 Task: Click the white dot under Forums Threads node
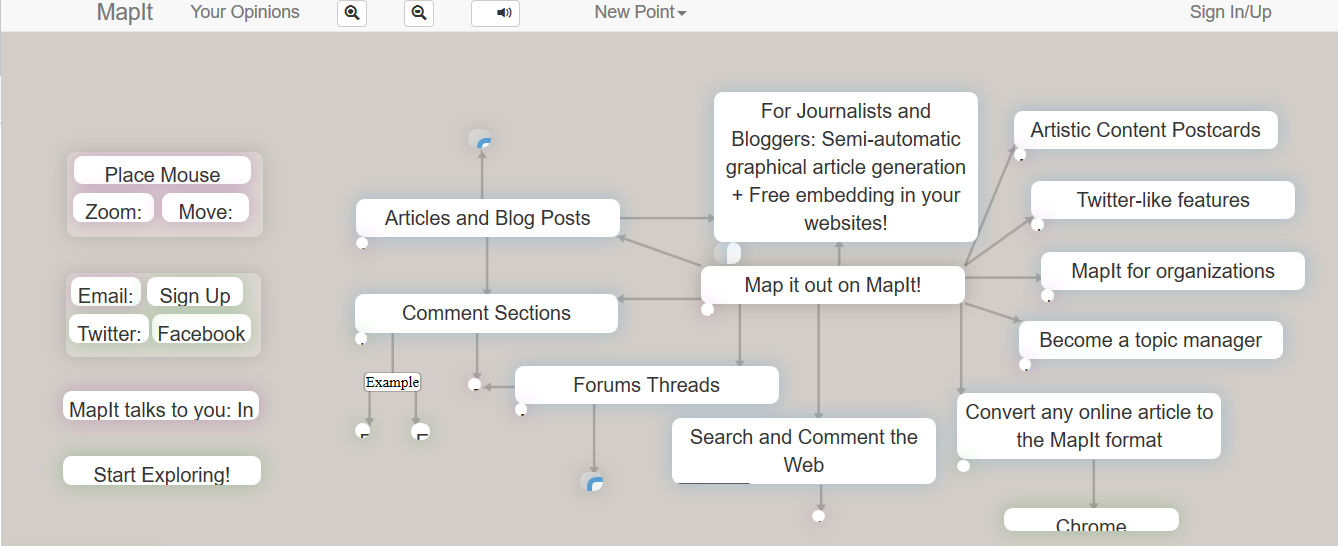click(521, 410)
